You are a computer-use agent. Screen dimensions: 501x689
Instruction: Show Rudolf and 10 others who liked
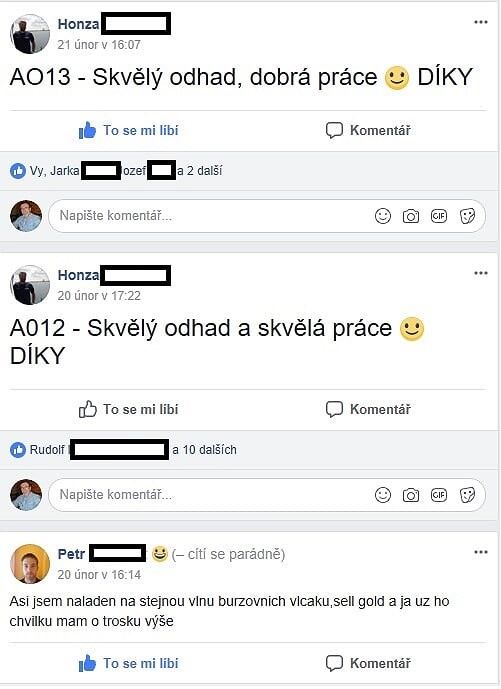pyautogui.click(x=123, y=450)
